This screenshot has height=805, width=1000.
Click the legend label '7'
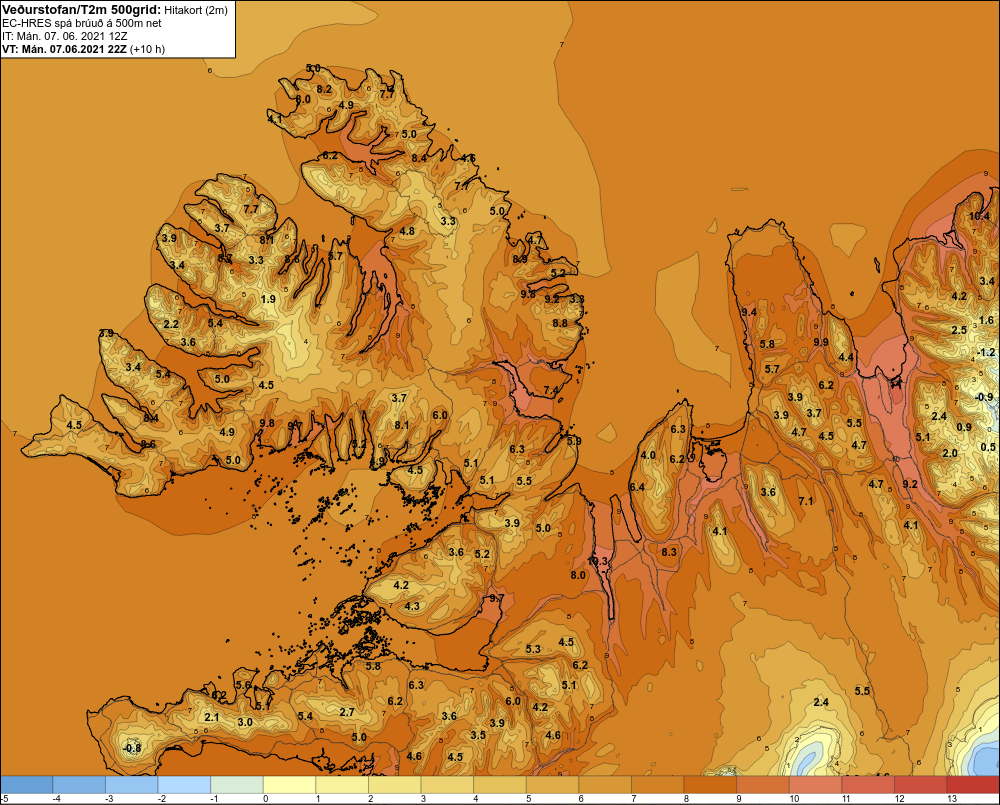pos(634,799)
